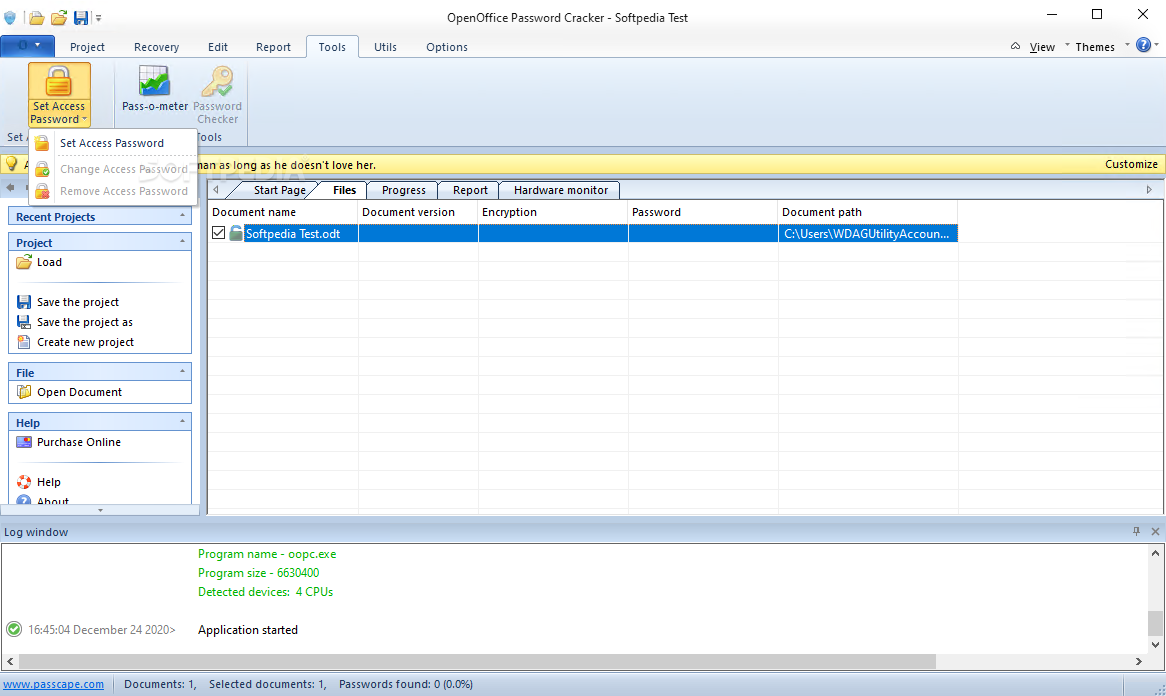This screenshot has width=1166, height=696.
Task: Open the Recovery ribbon tab
Action: point(156,47)
